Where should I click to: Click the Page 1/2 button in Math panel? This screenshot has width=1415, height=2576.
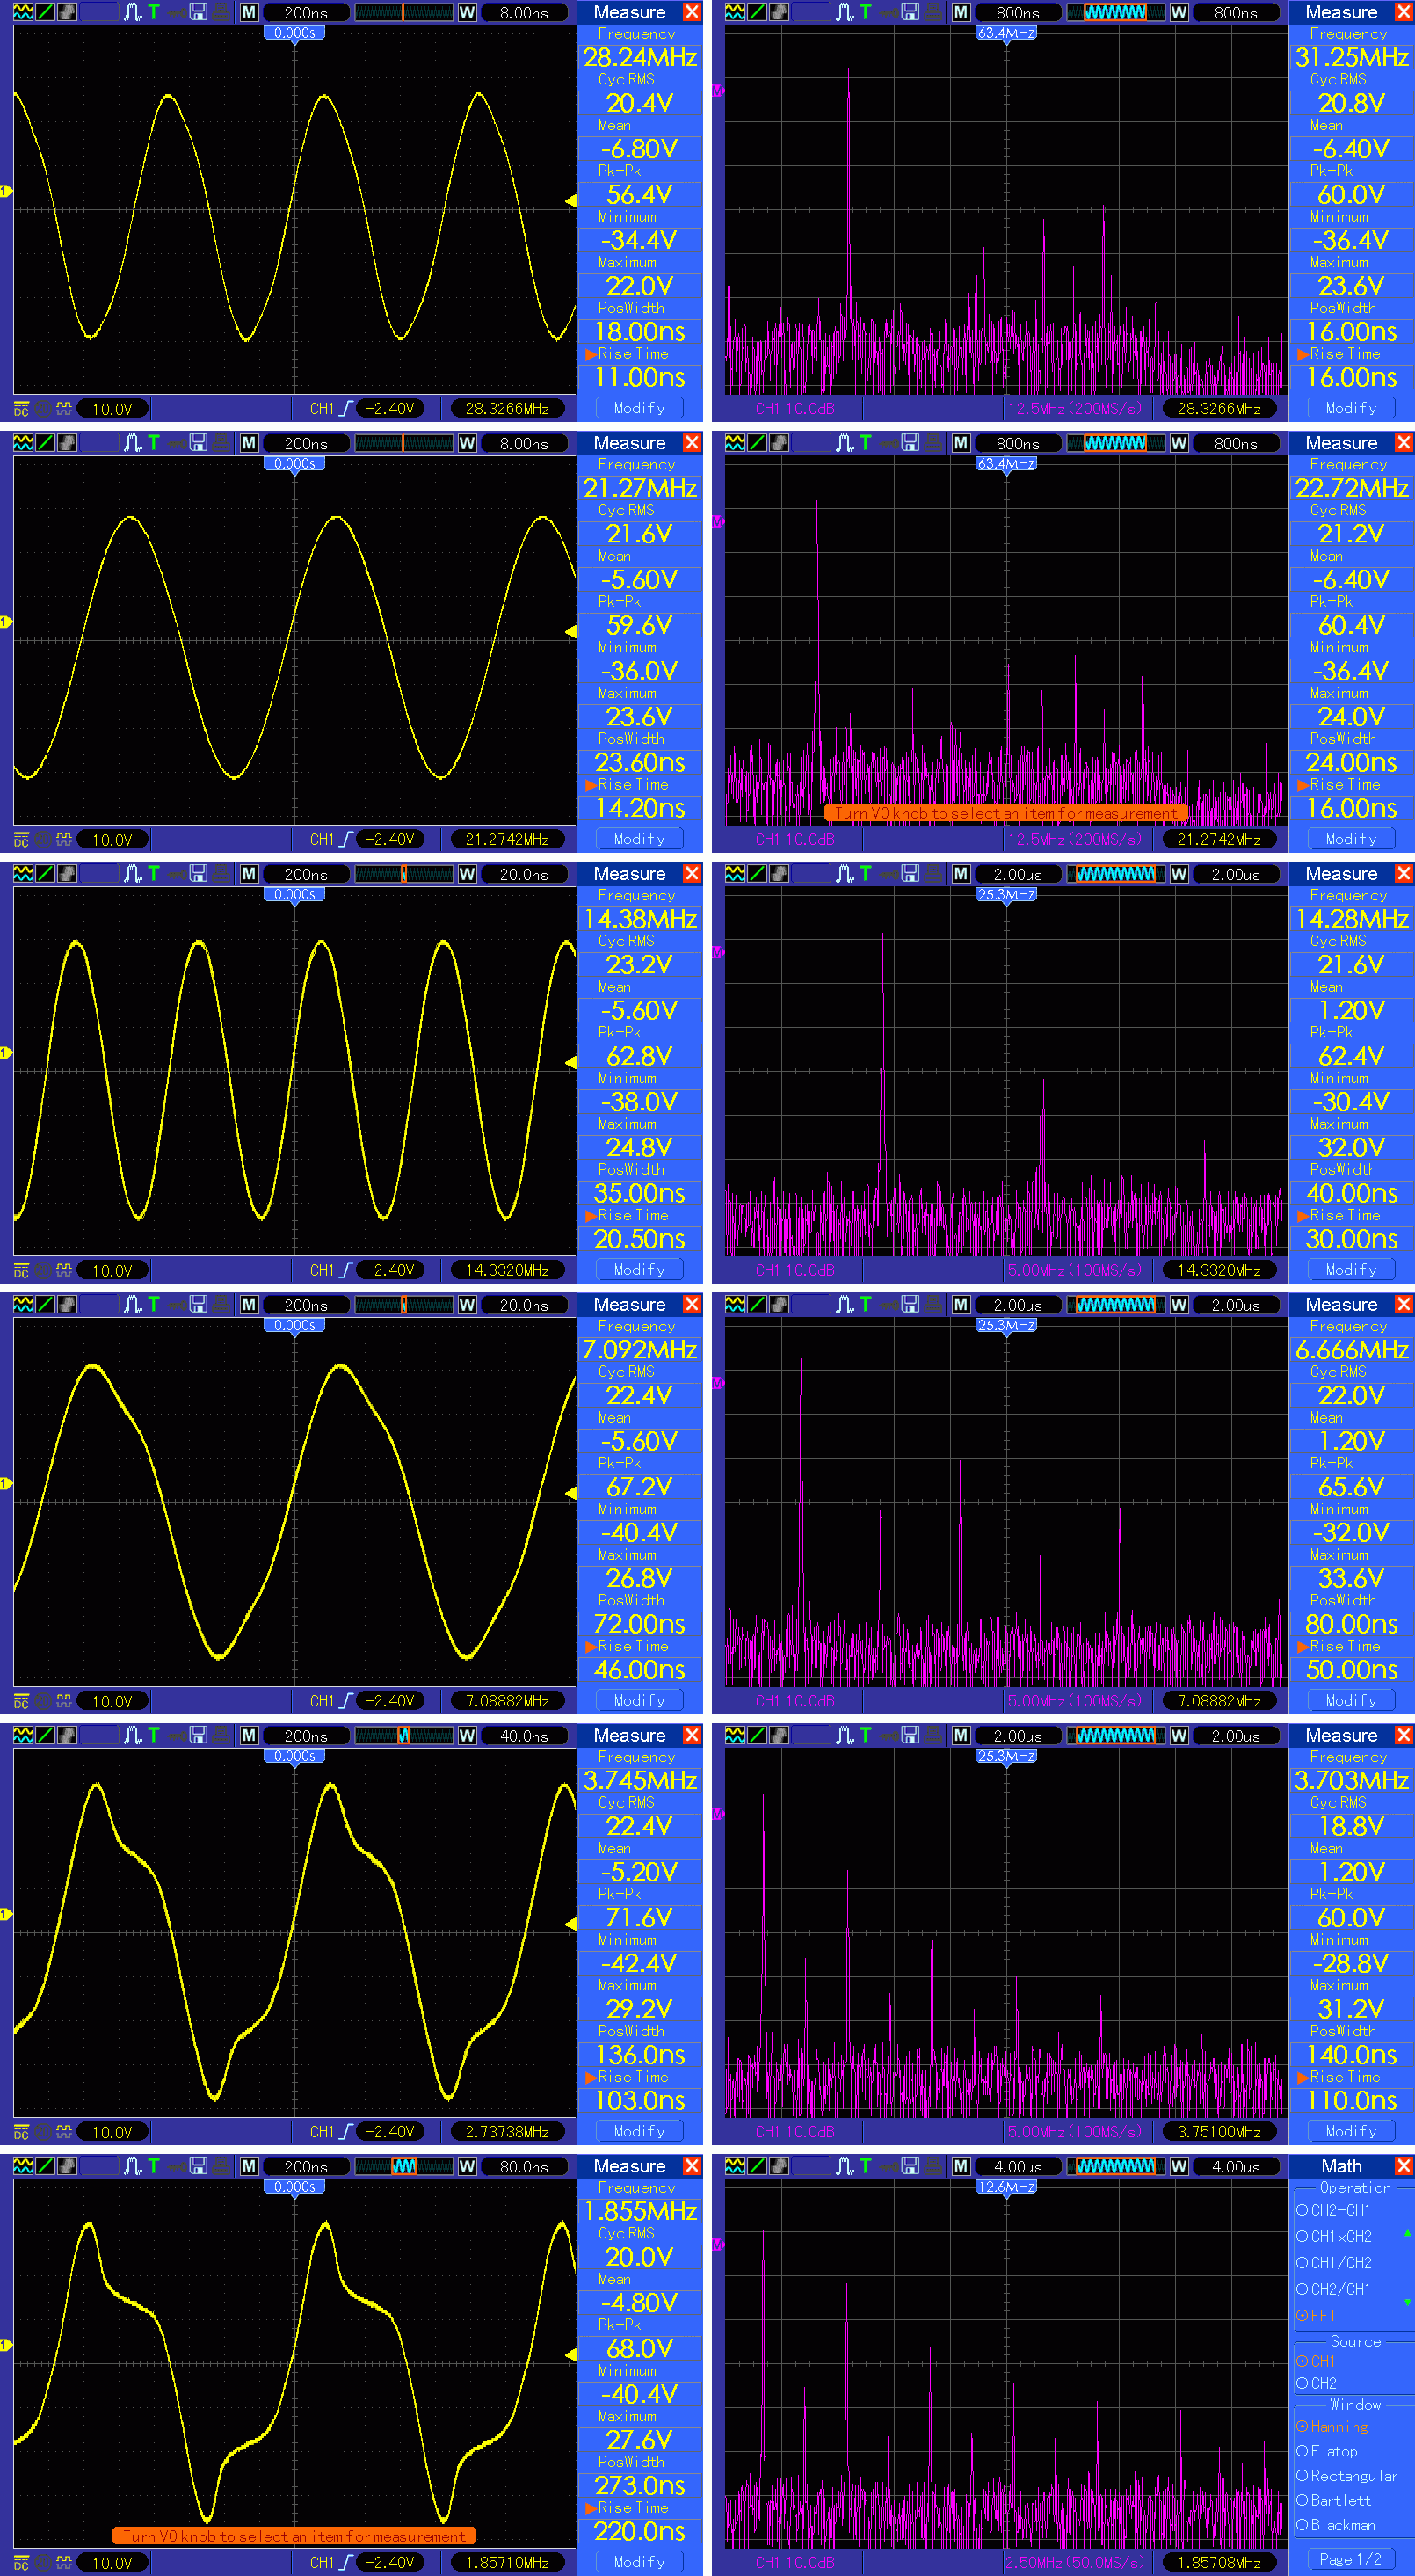click(1350, 2559)
